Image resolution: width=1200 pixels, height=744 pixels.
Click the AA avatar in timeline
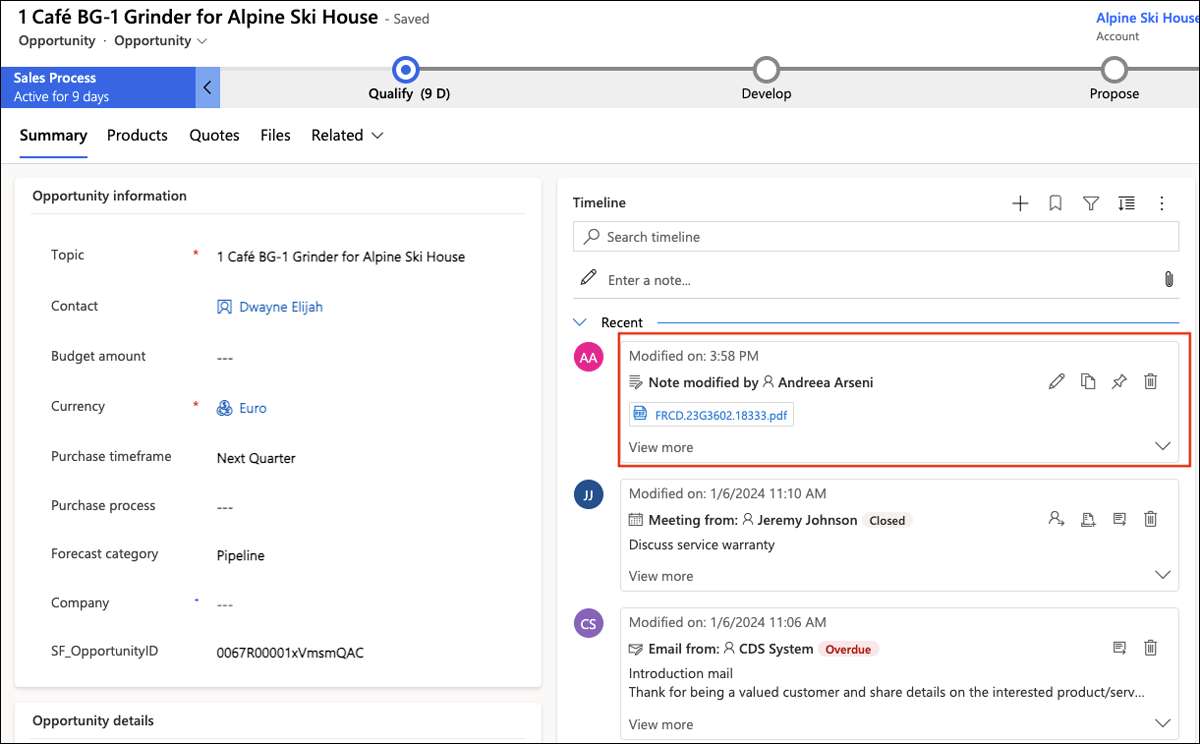pos(589,357)
